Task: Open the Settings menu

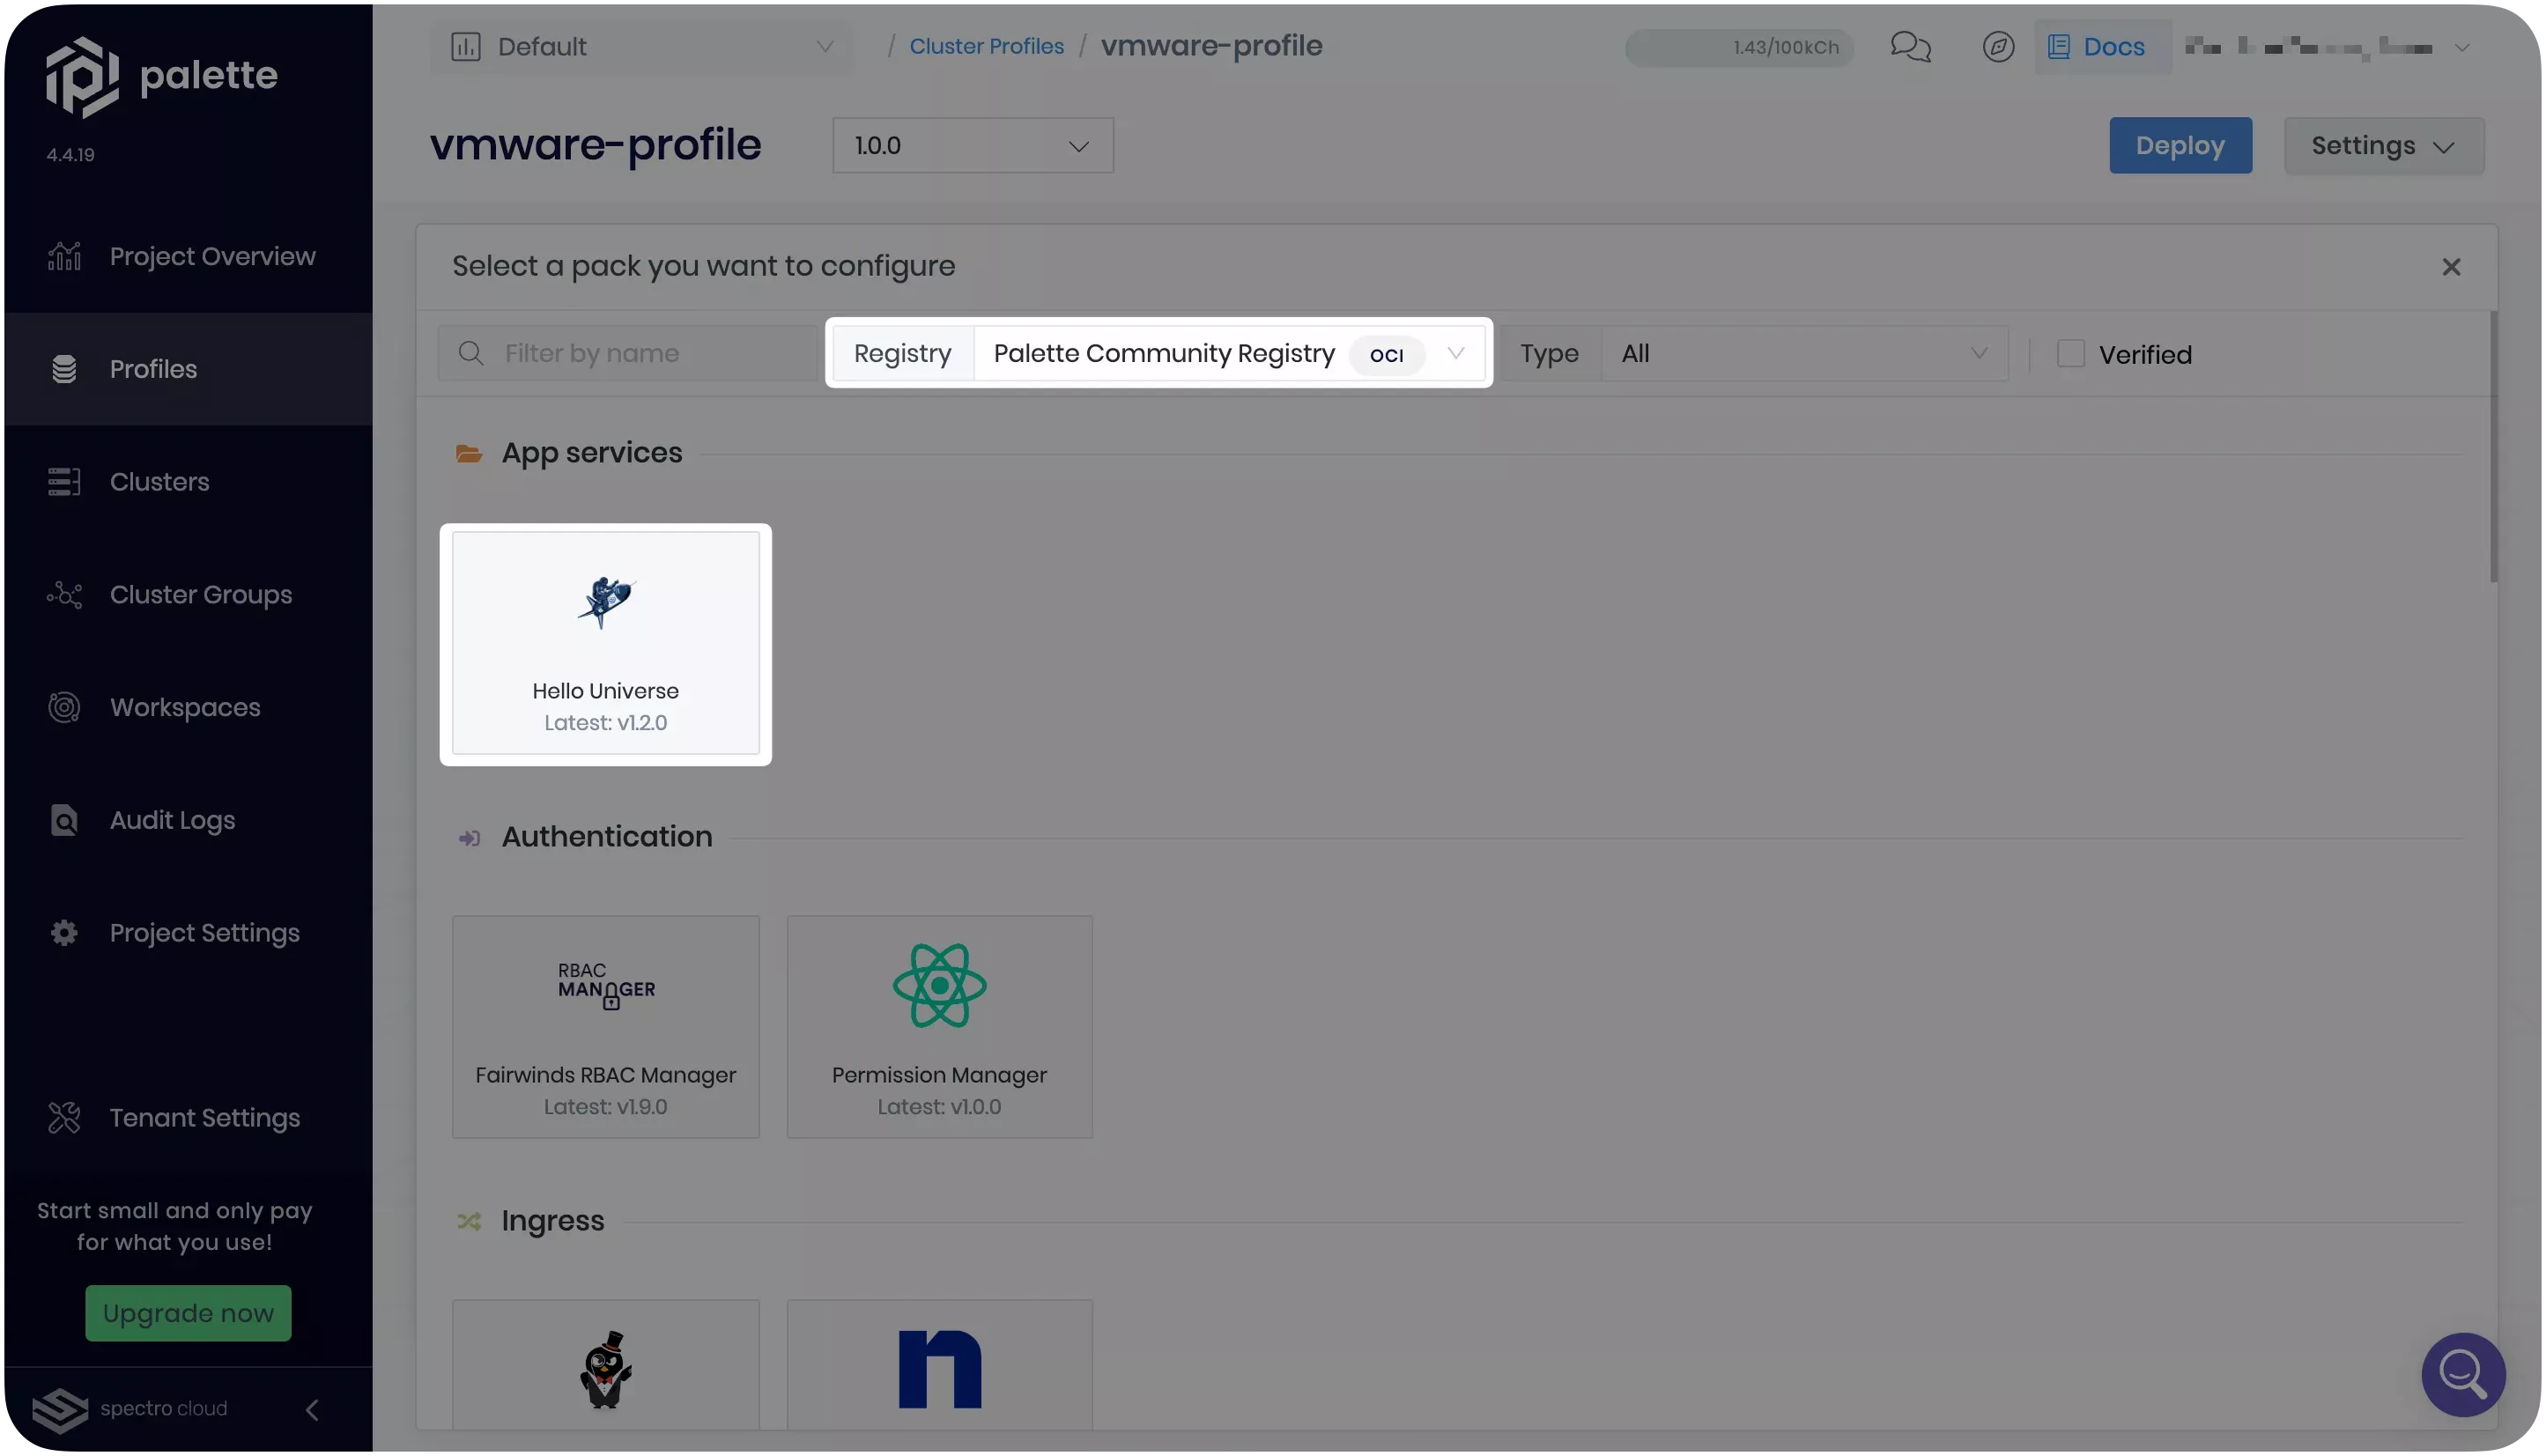Action: [x=2383, y=145]
